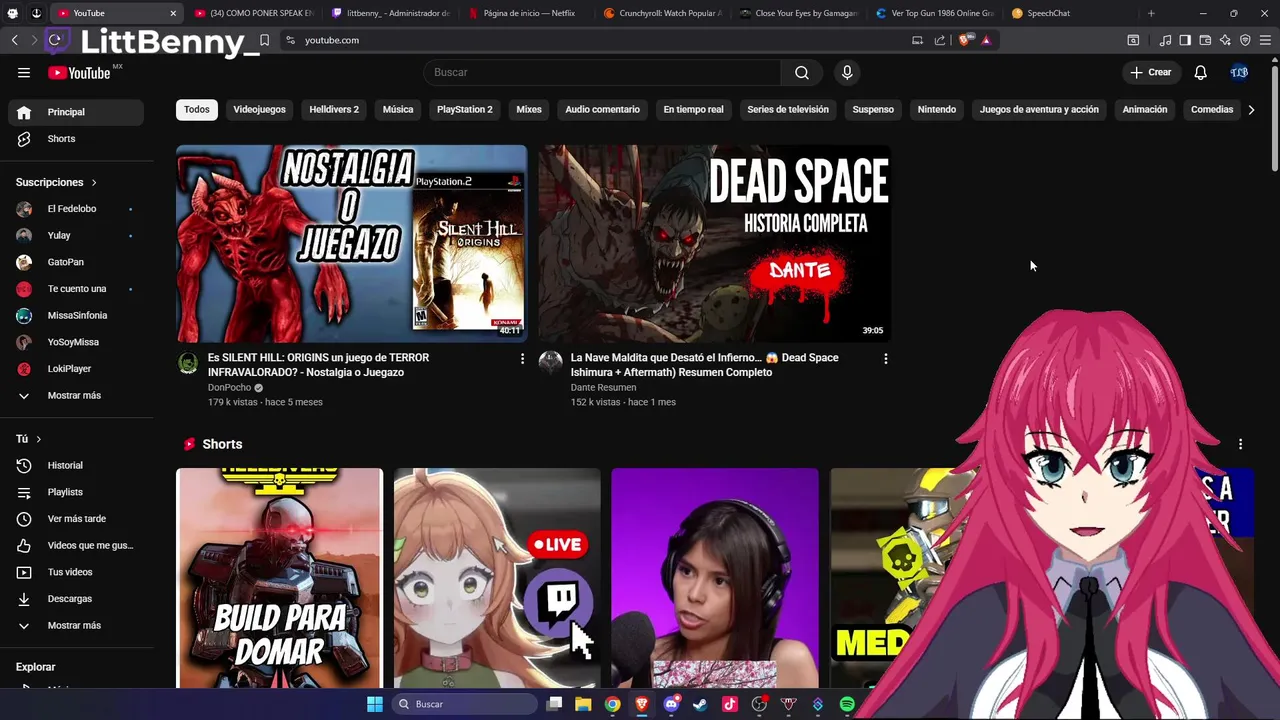Open Historial in the sidebar
Screen dimensions: 1280x720
tap(76, 465)
